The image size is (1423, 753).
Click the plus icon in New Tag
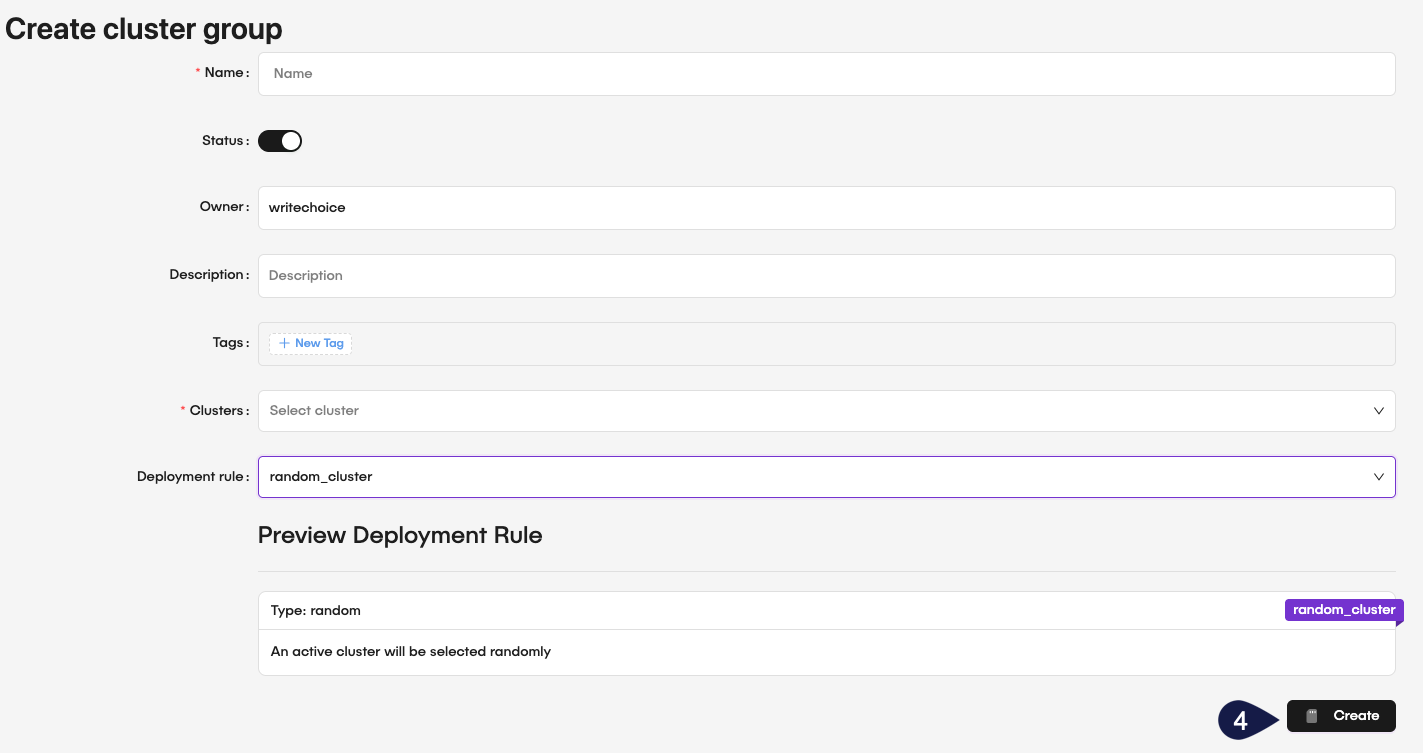[x=284, y=343]
